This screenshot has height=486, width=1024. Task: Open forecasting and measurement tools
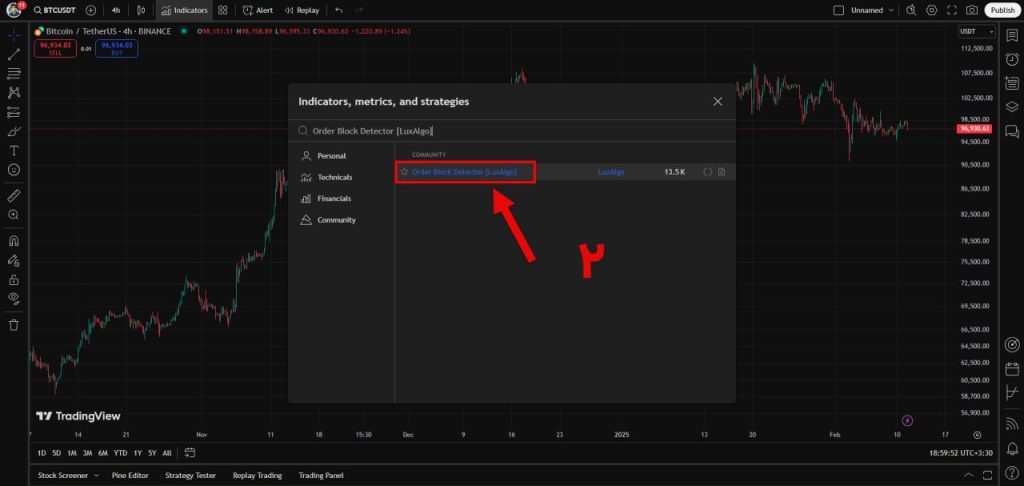point(14,112)
